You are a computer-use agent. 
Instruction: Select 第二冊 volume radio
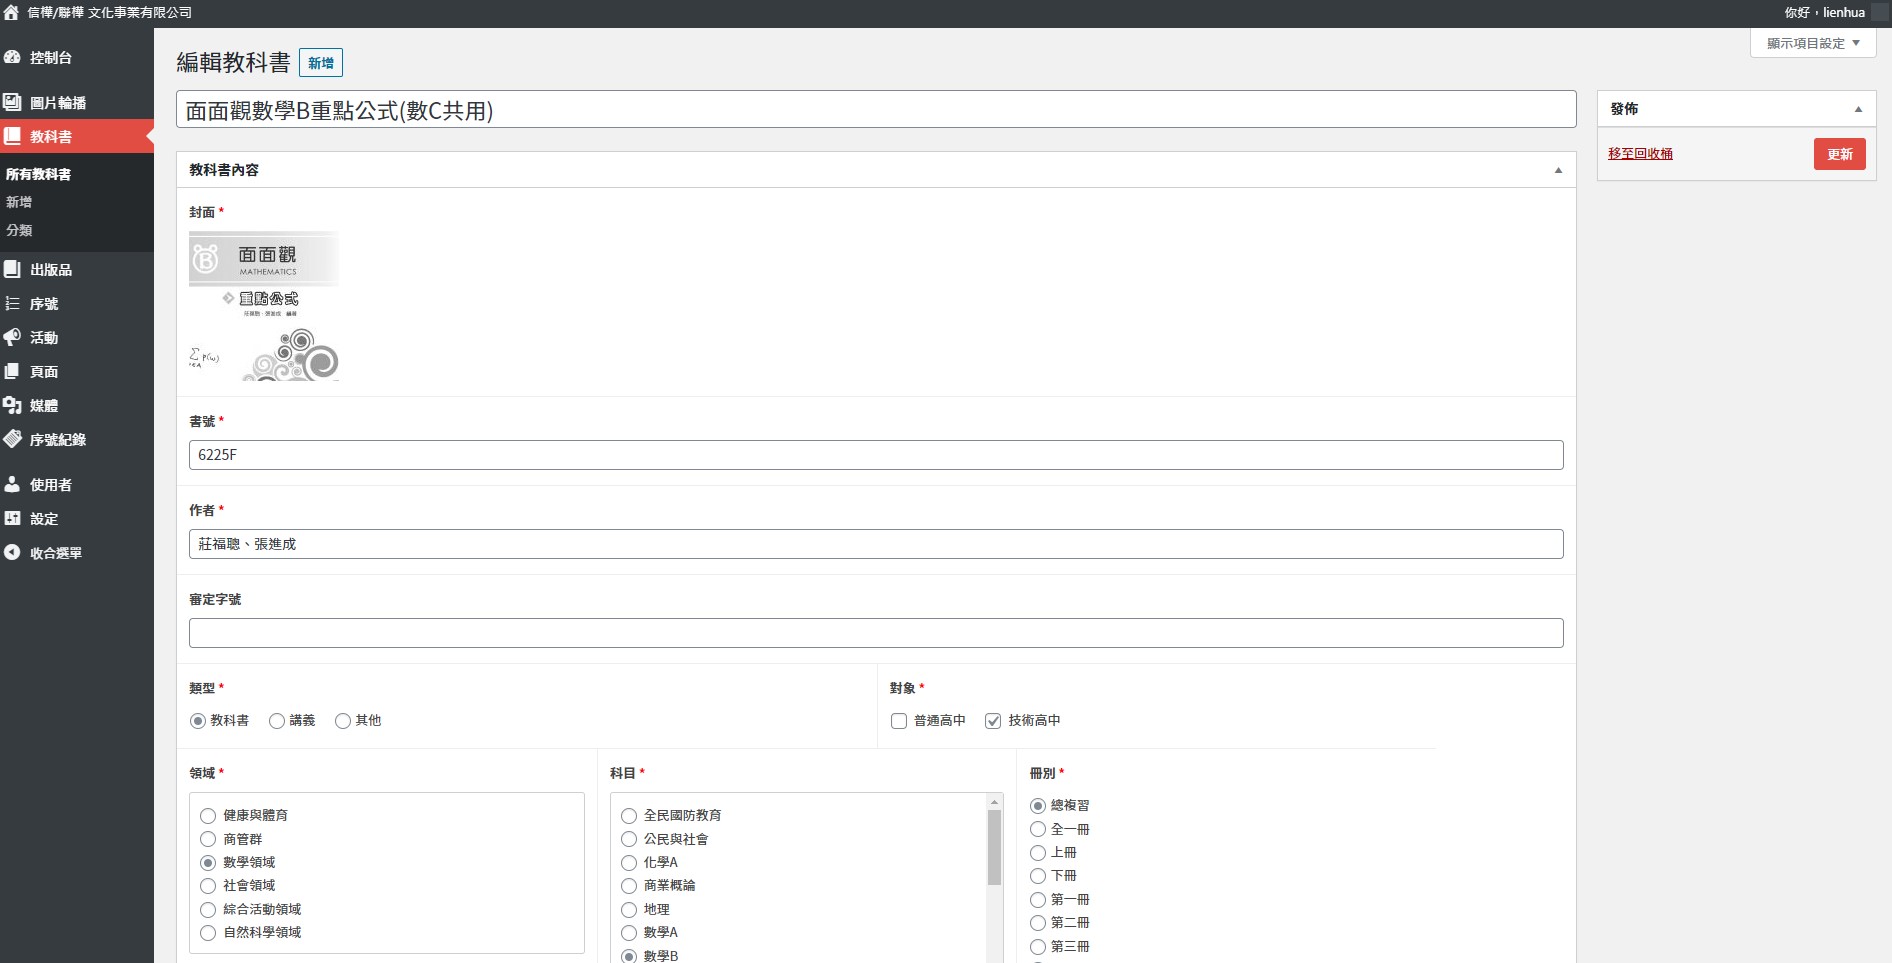tap(1038, 923)
